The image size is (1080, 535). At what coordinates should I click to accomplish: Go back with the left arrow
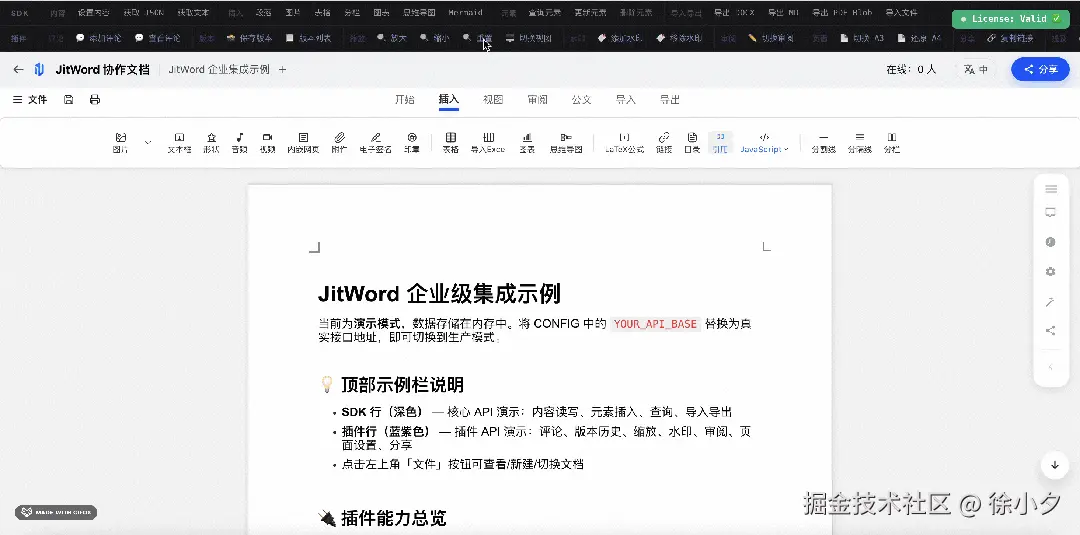point(19,70)
